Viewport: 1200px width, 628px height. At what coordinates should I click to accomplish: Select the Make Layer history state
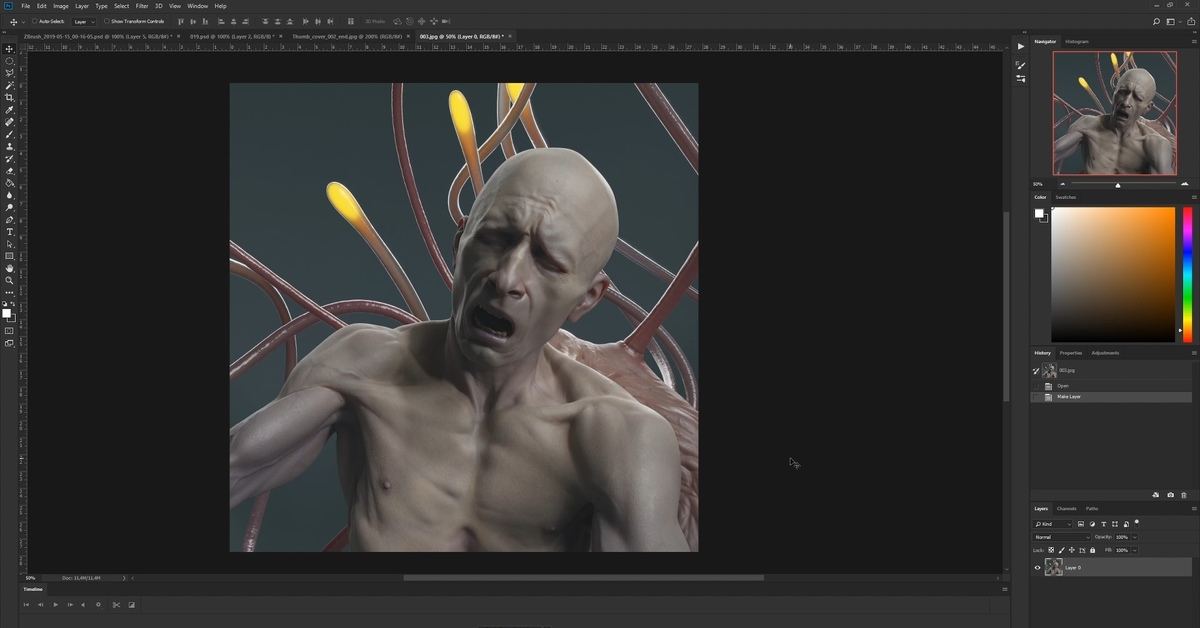1068,397
